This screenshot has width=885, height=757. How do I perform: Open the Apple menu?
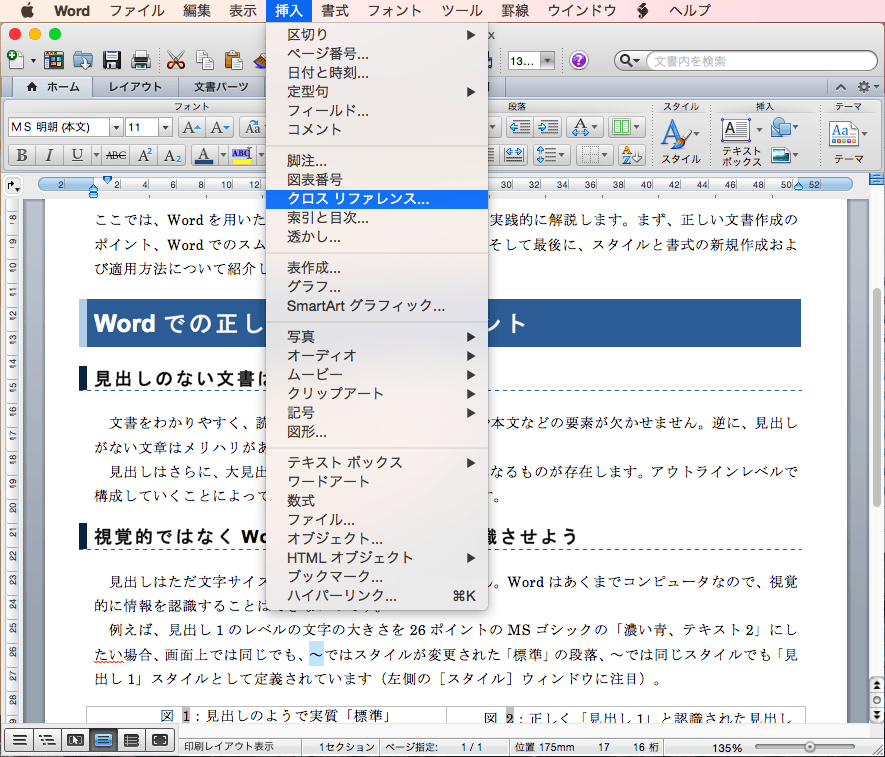coord(27,11)
